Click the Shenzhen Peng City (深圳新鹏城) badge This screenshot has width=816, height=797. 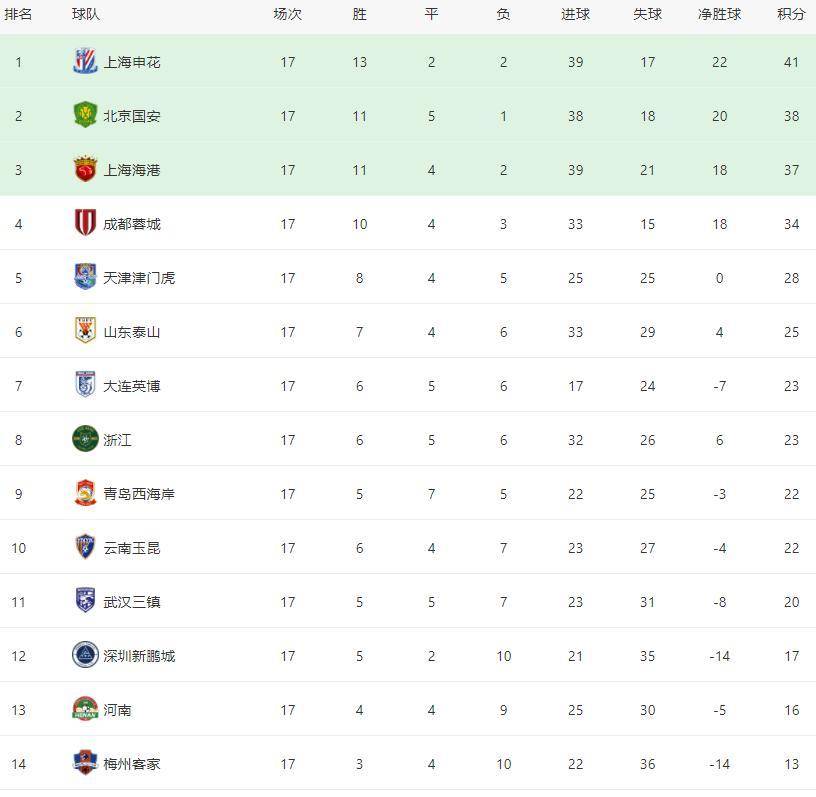(85, 656)
